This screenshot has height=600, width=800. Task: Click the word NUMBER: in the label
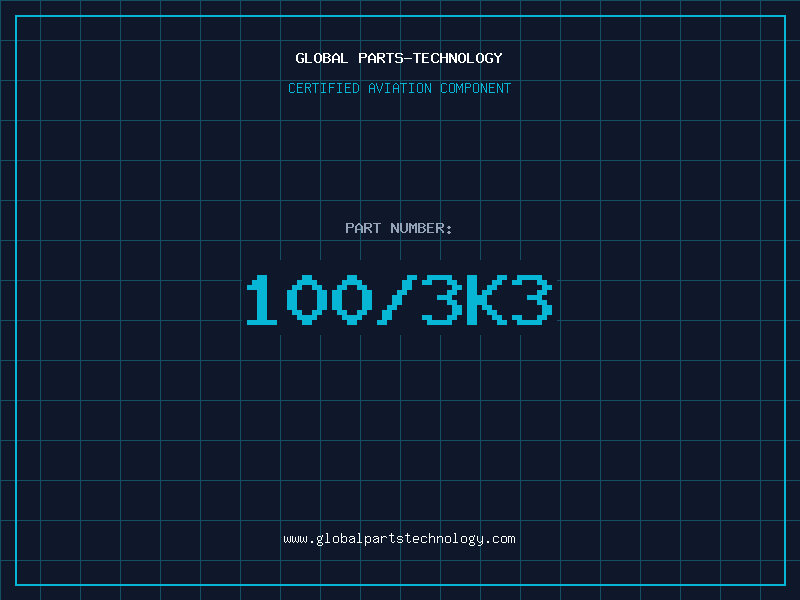(x=422, y=228)
